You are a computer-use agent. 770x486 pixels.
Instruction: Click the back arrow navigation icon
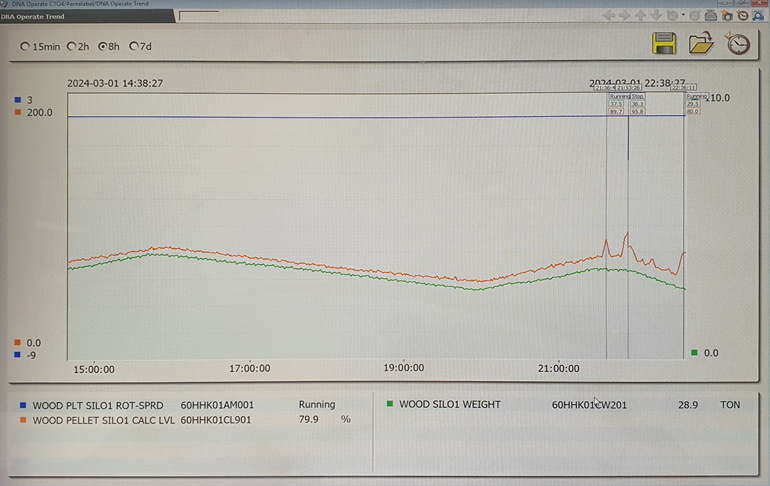[x=609, y=16]
